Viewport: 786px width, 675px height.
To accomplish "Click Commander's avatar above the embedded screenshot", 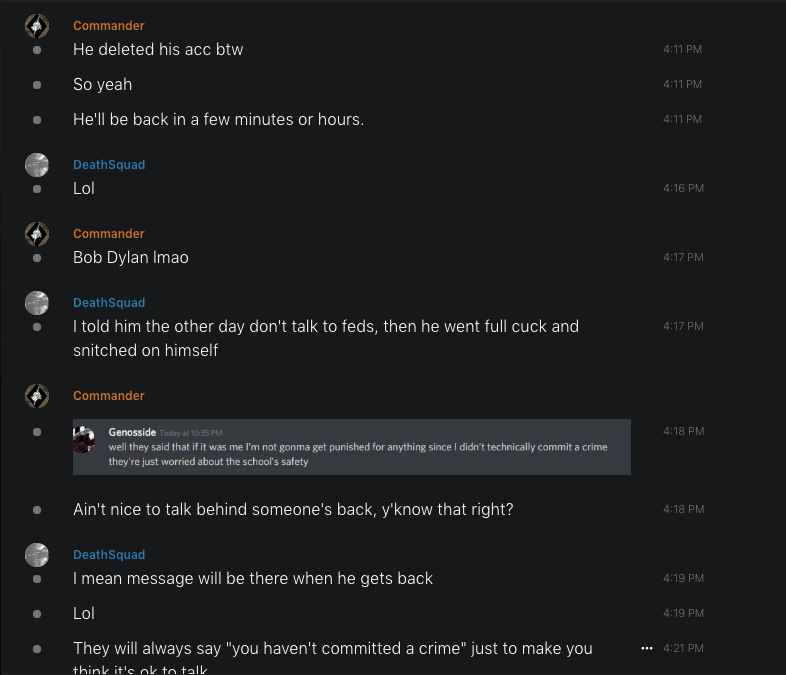I will [x=37, y=396].
